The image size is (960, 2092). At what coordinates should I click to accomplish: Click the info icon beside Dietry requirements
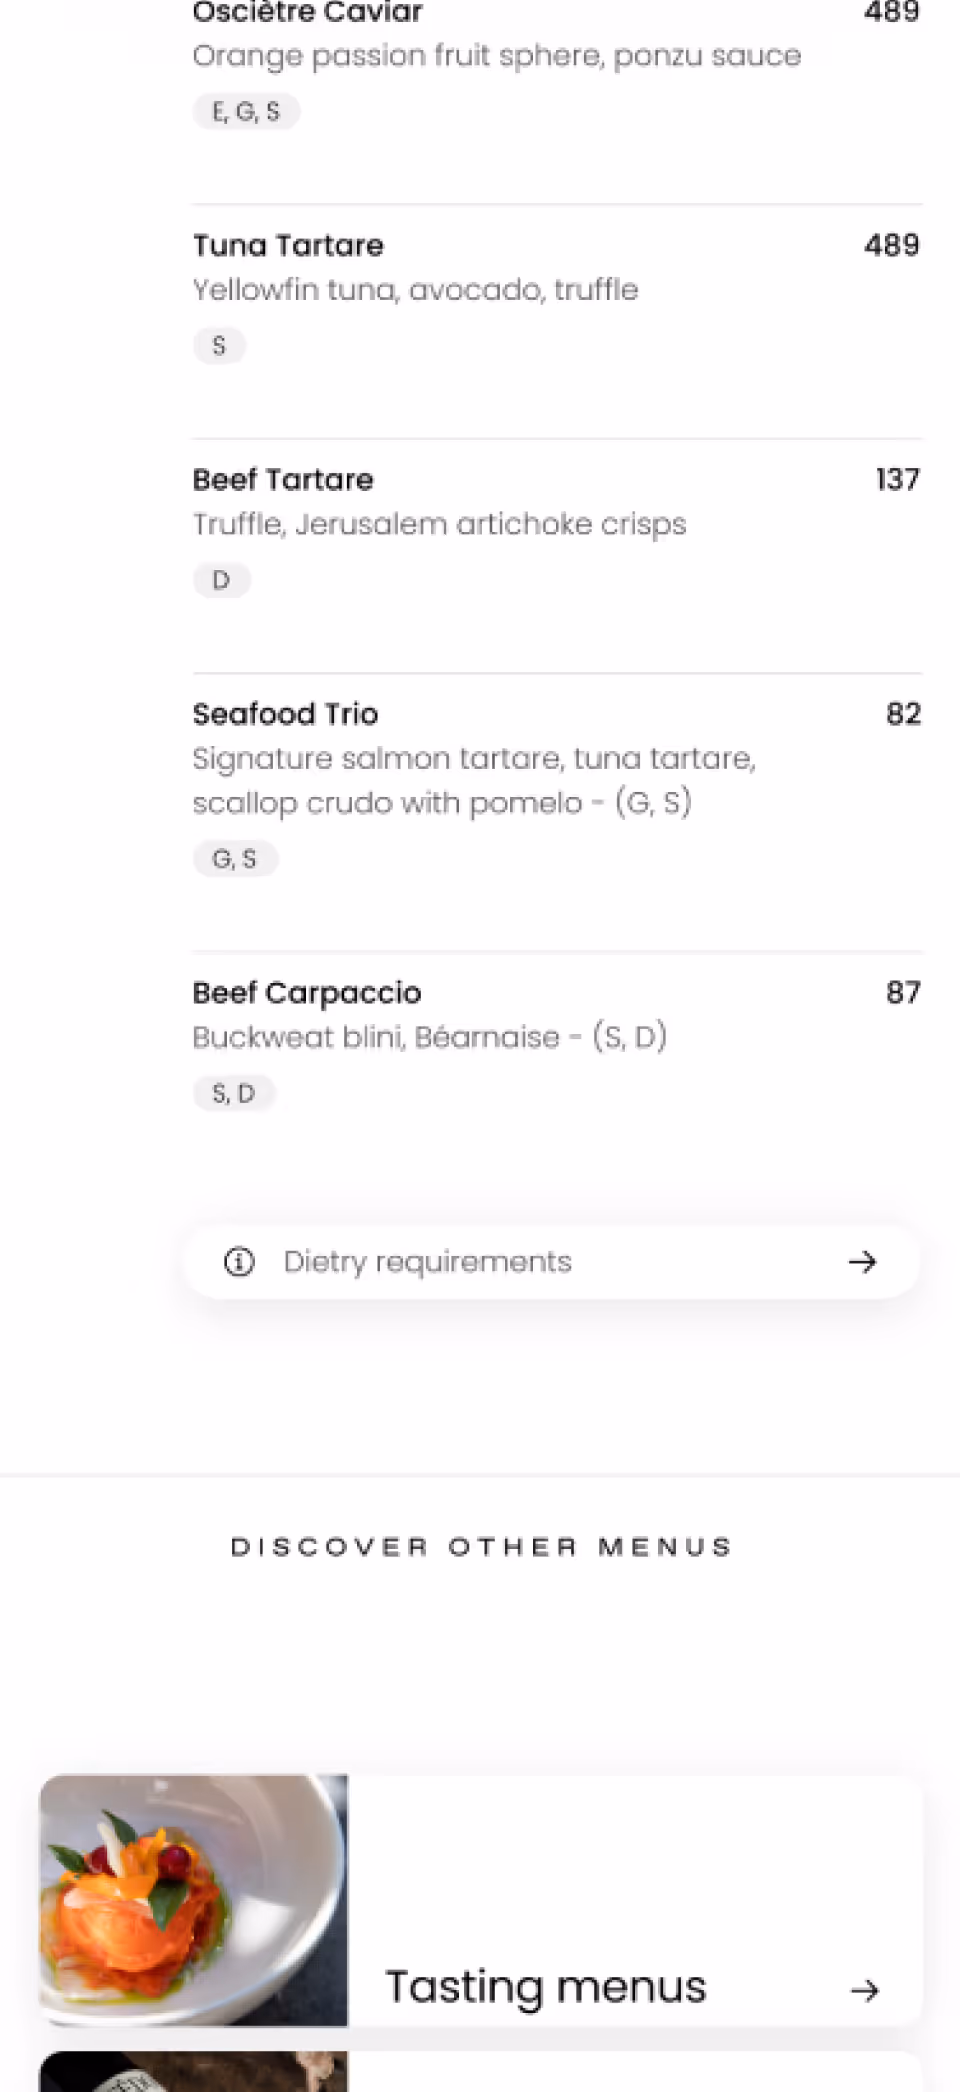coord(239,1262)
